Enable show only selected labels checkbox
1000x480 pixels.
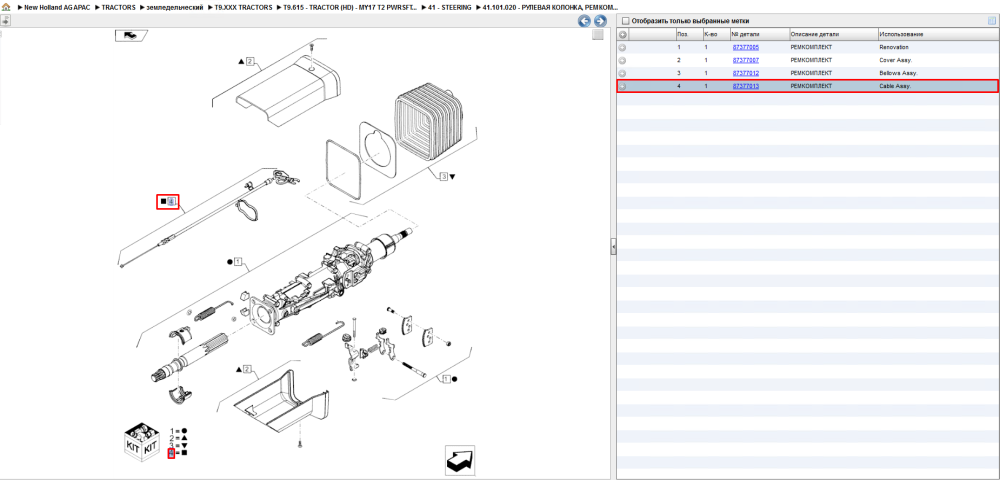point(625,21)
